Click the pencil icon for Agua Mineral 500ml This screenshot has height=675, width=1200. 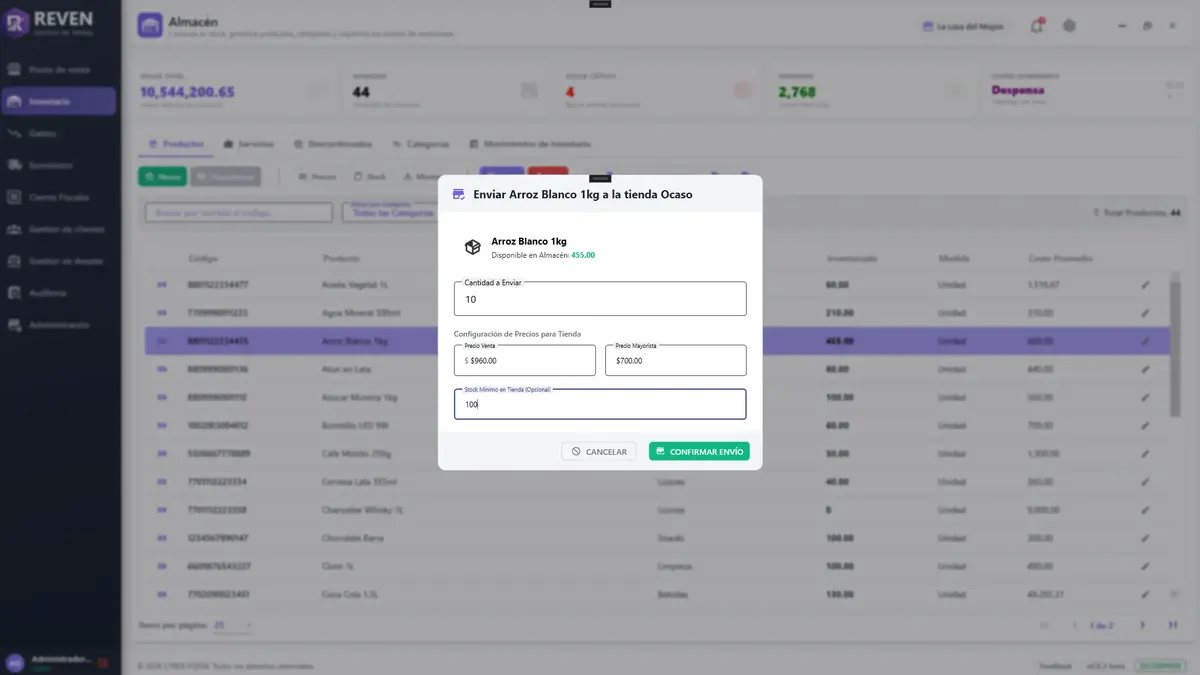[1145, 313]
